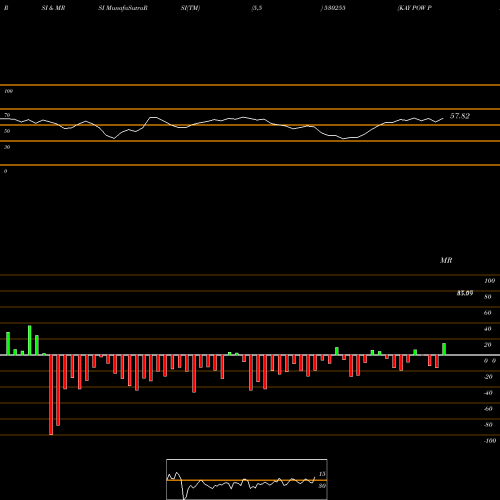Viewport: 500px width, 500px height.
Task: Open the mini overview chart thumbnail
Action: [x=247, y=479]
